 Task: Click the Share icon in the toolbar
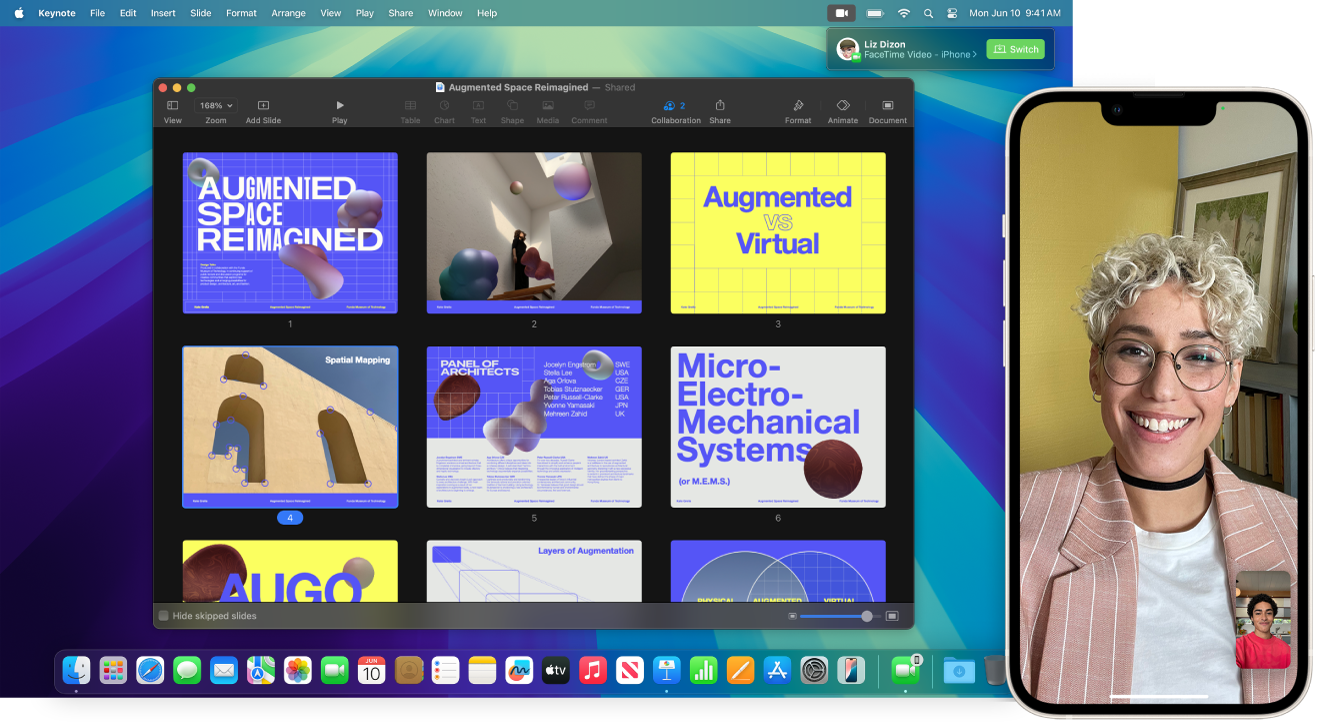(719, 107)
